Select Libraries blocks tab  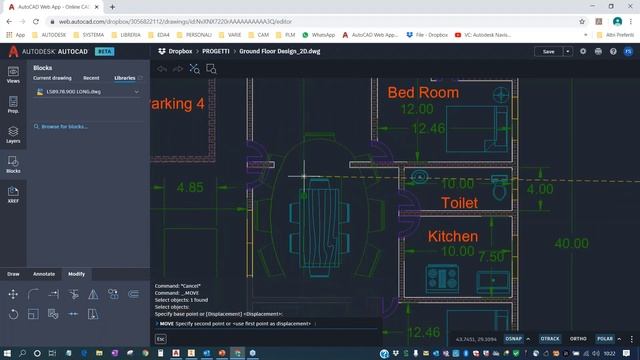click(124, 78)
